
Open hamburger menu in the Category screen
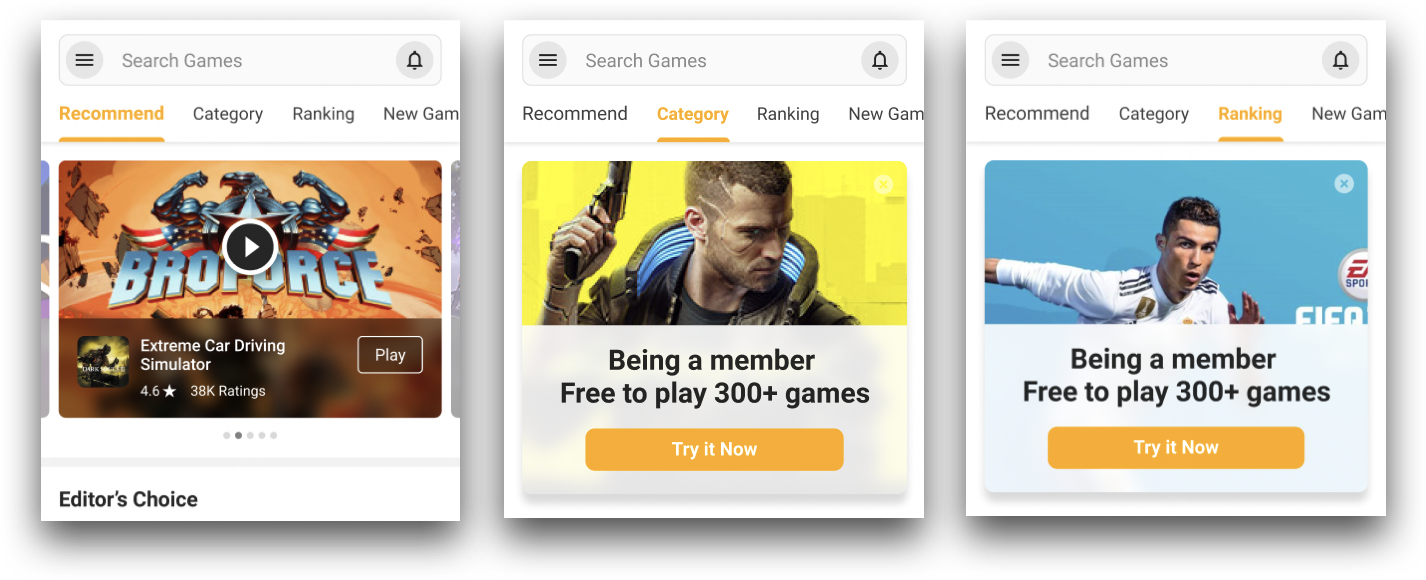pos(548,60)
